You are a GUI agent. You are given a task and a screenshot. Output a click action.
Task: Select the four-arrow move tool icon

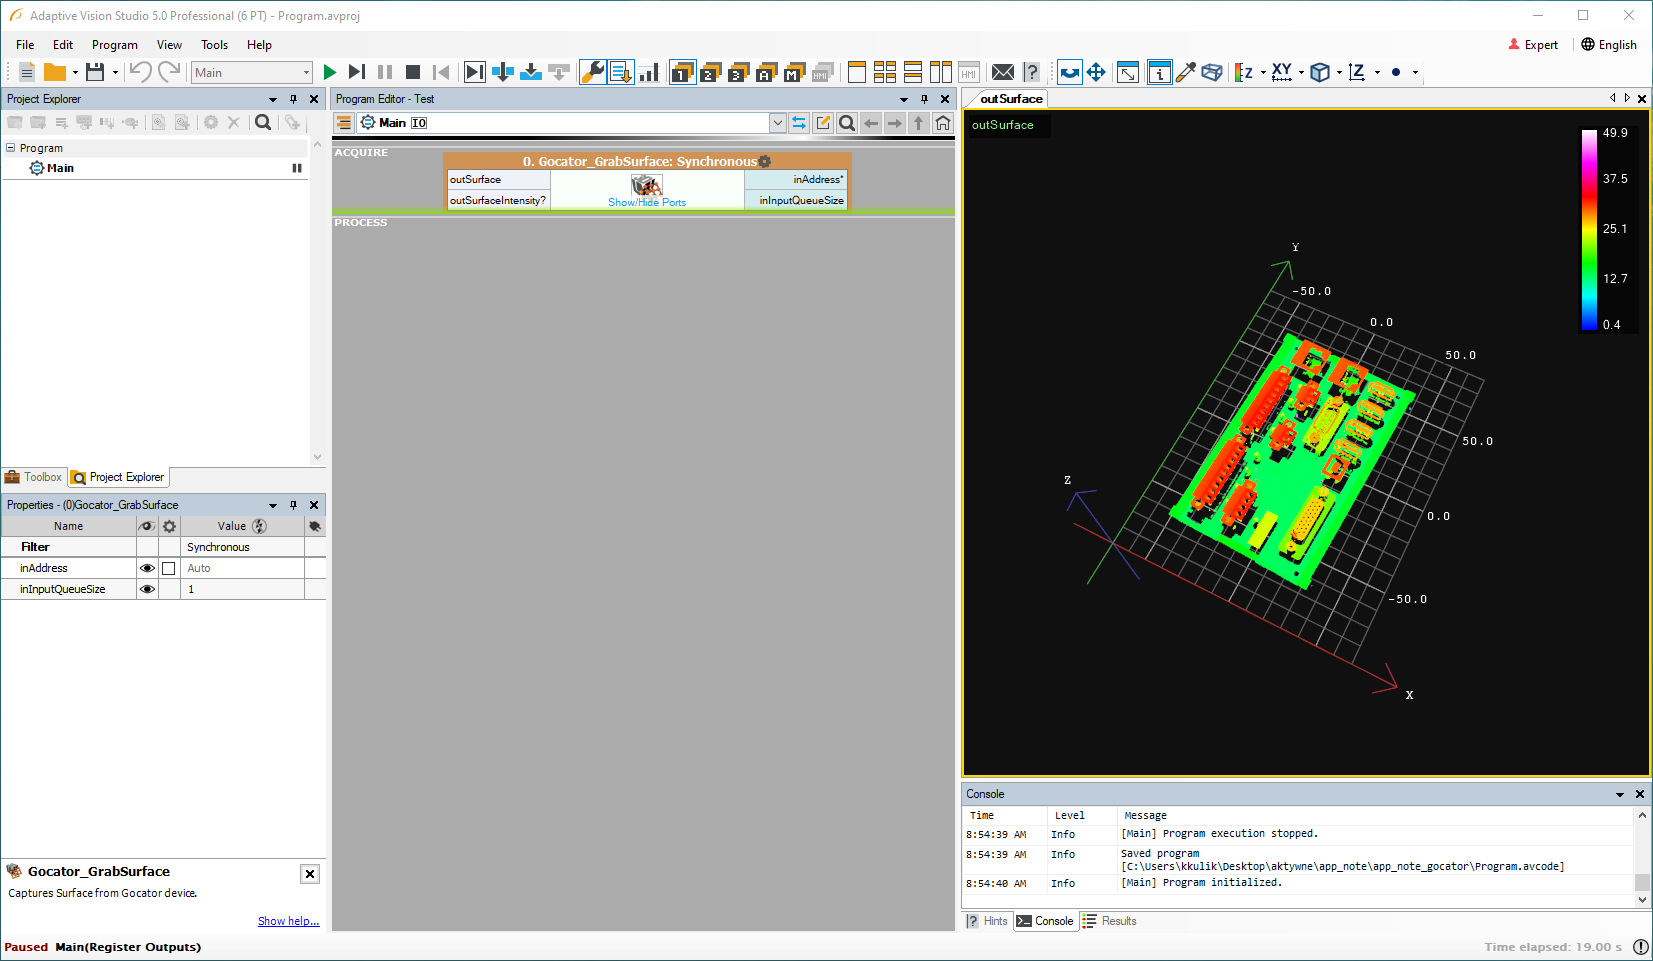point(1096,72)
